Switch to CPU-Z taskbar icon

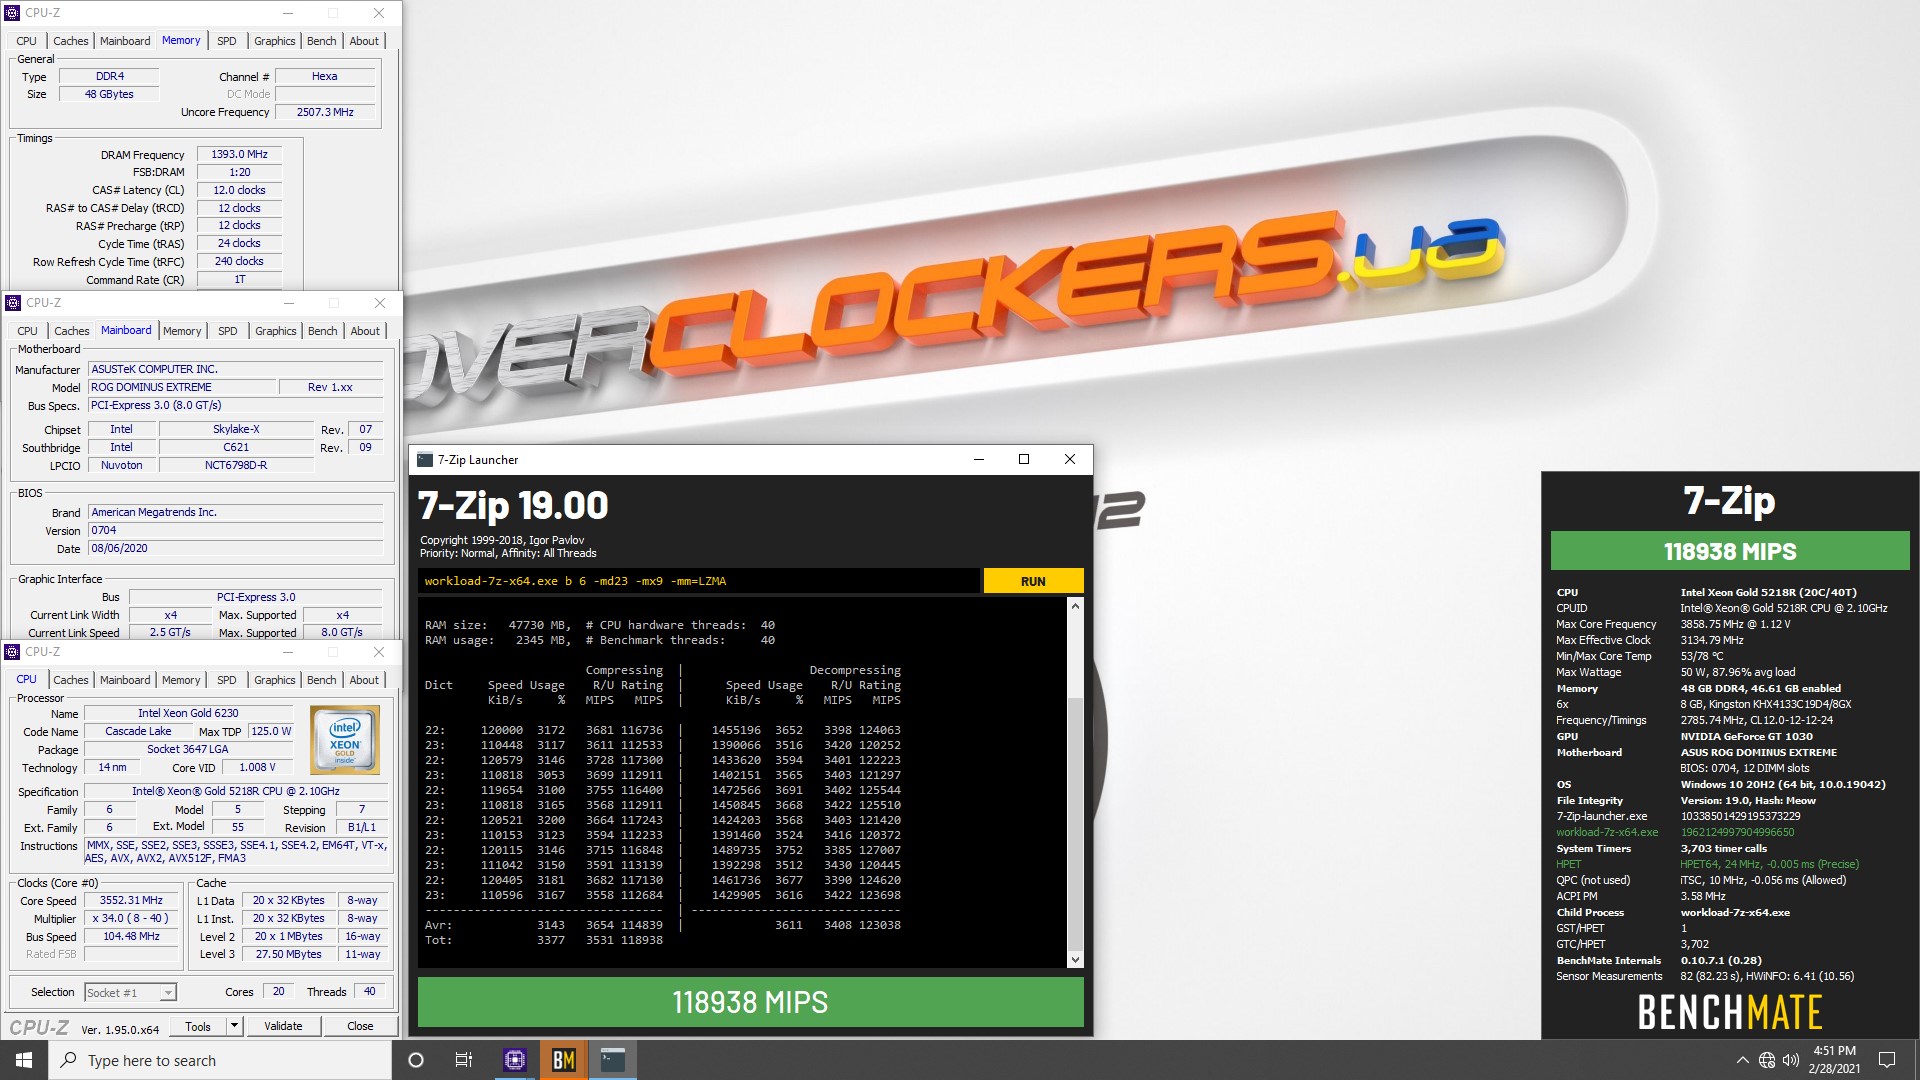pyautogui.click(x=515, y=1060)
